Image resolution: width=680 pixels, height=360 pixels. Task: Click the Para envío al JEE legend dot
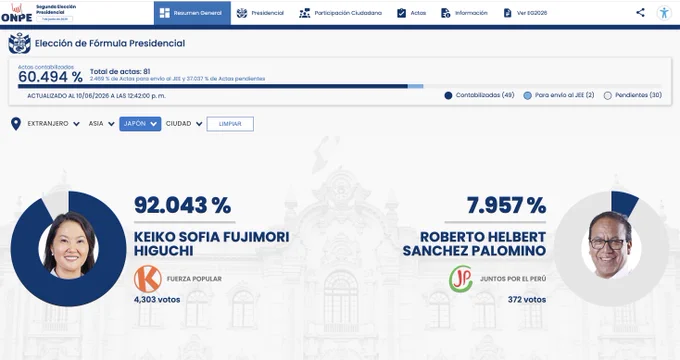[x=527, y=95]
